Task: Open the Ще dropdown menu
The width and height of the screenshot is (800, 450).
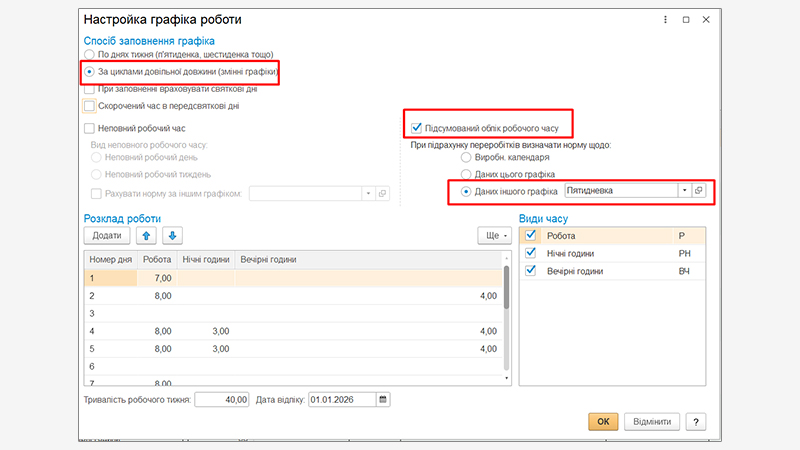Action: coord(495,236)
